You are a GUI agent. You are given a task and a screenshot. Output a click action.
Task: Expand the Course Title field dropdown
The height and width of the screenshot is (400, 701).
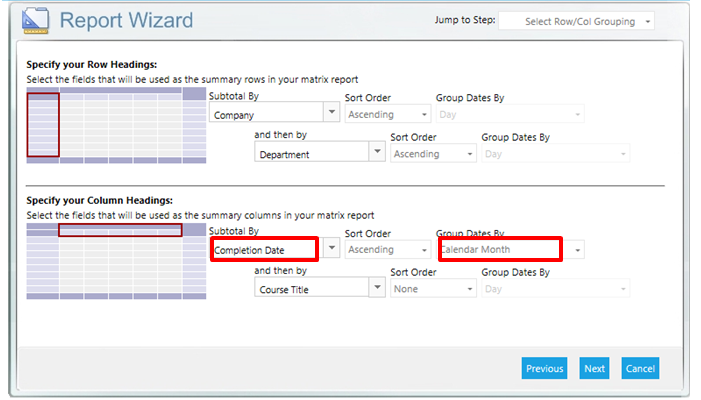click(x=320, y=289)
